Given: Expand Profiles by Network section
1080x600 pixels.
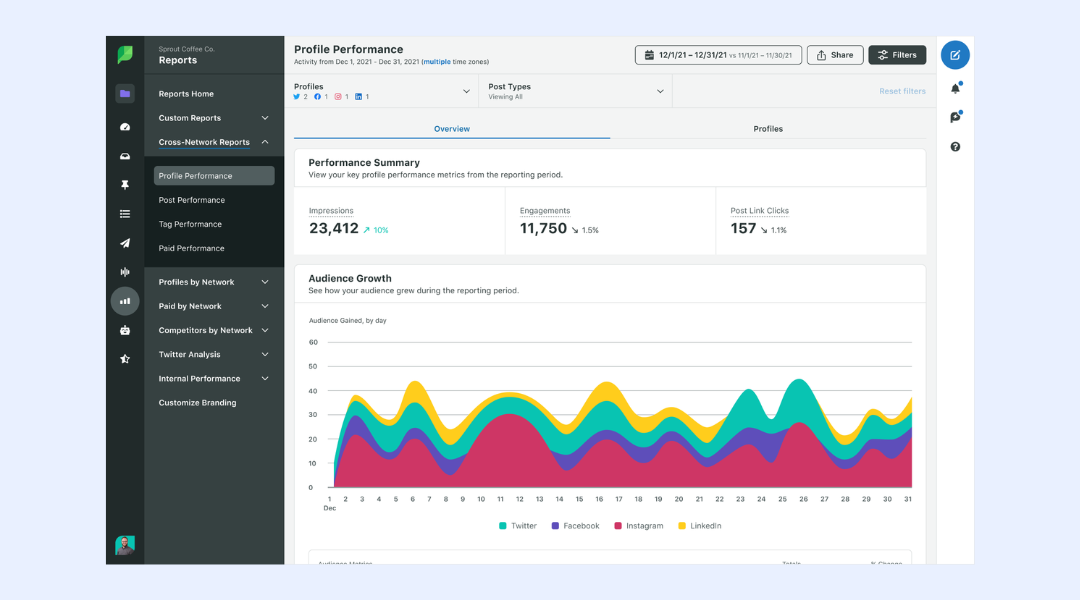Looking at the screenshot, I should coord(214,282).
